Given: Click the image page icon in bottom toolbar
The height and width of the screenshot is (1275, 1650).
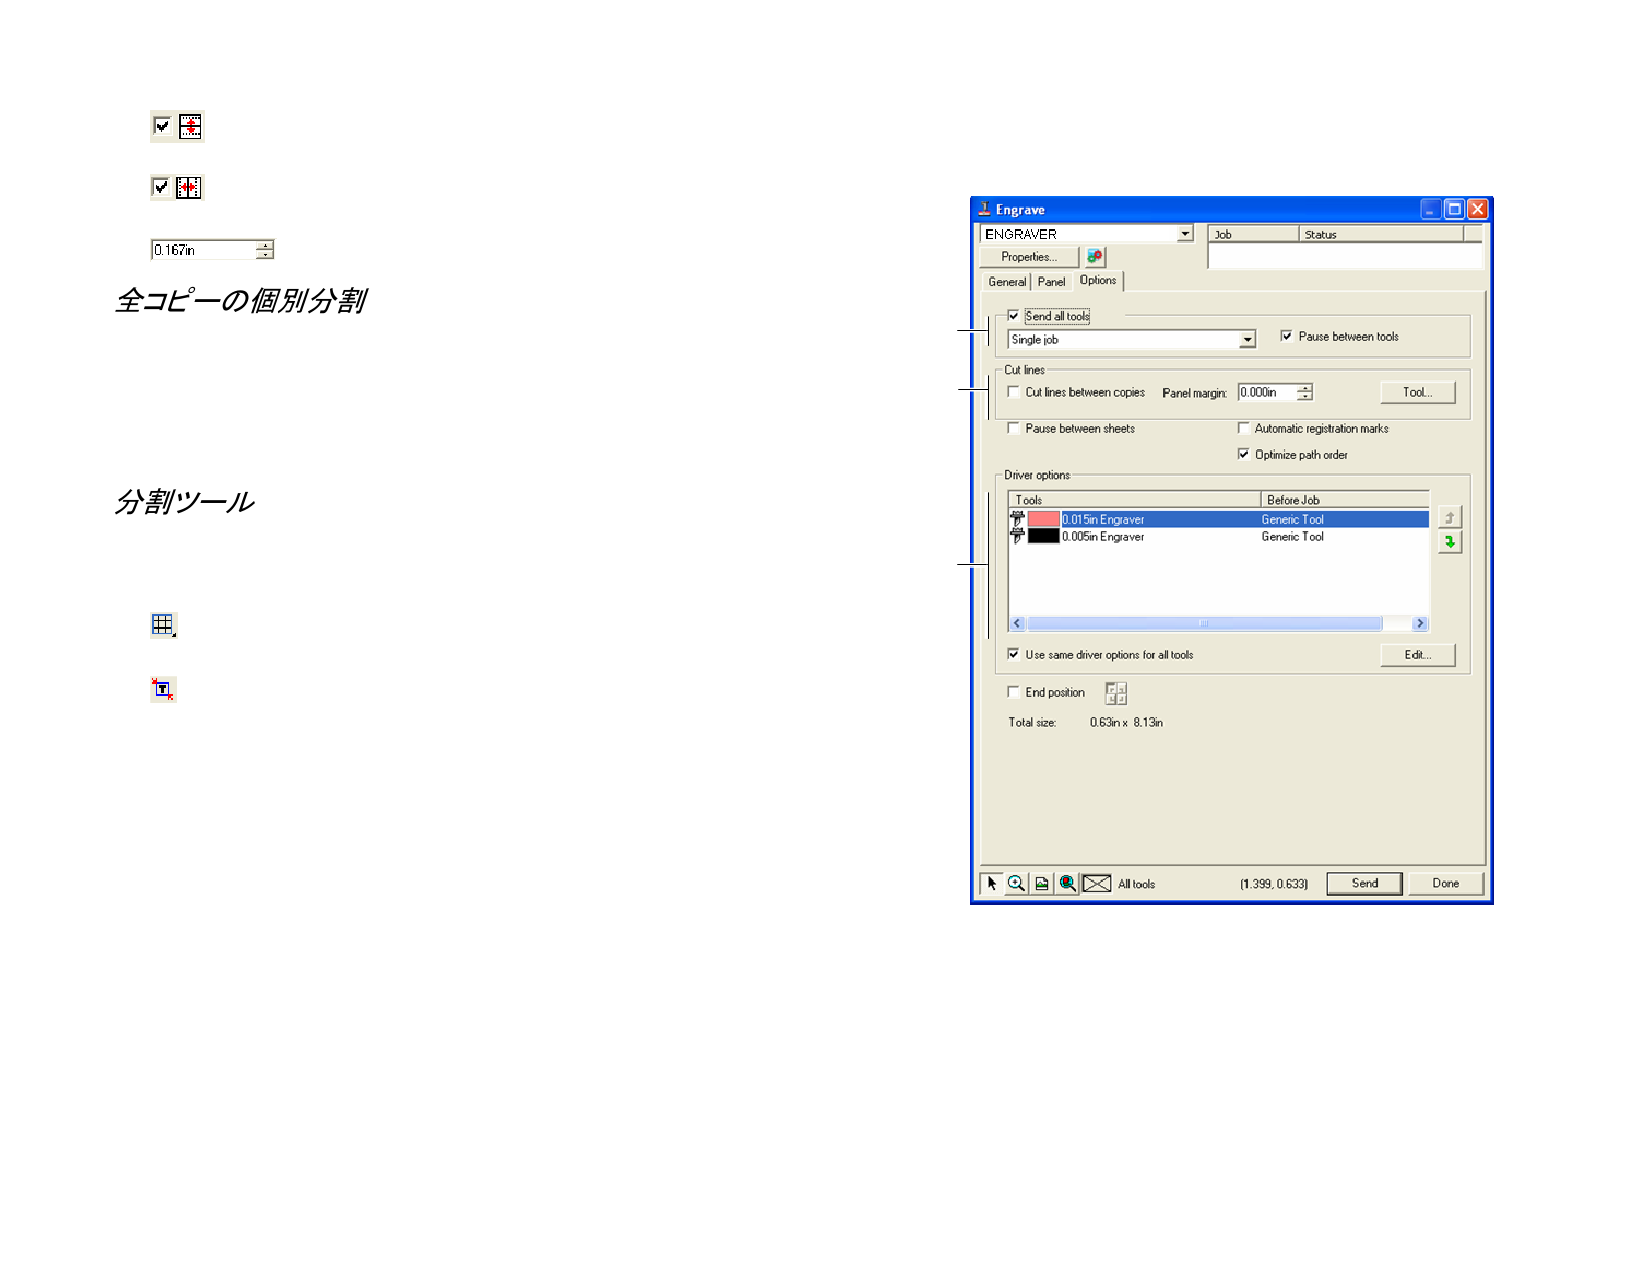Looking at the screenshot, I should pyautogui.click(x=1042, y=884).
